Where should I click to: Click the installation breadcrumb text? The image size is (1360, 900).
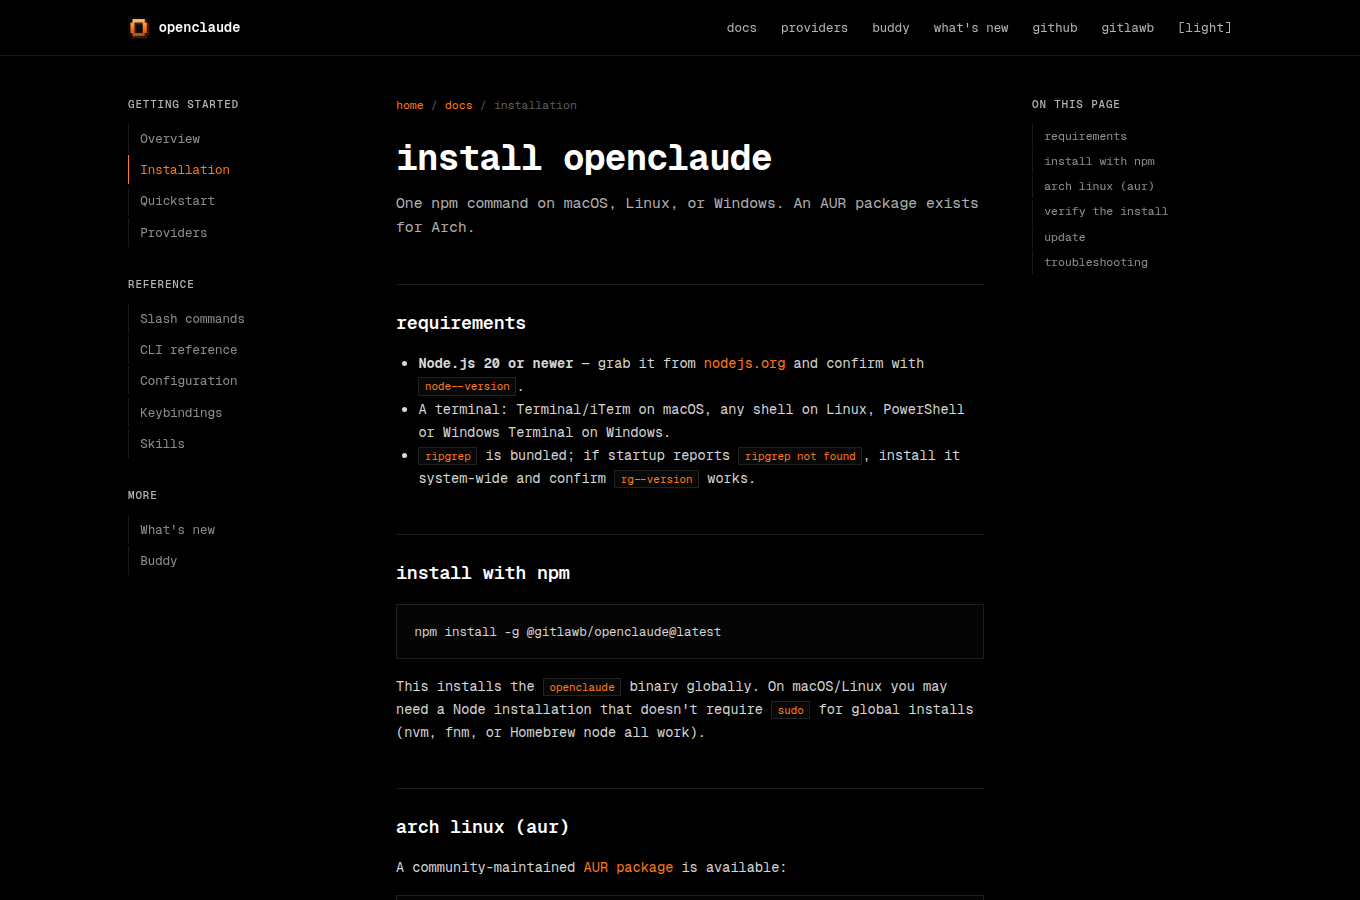coord(535,105)
